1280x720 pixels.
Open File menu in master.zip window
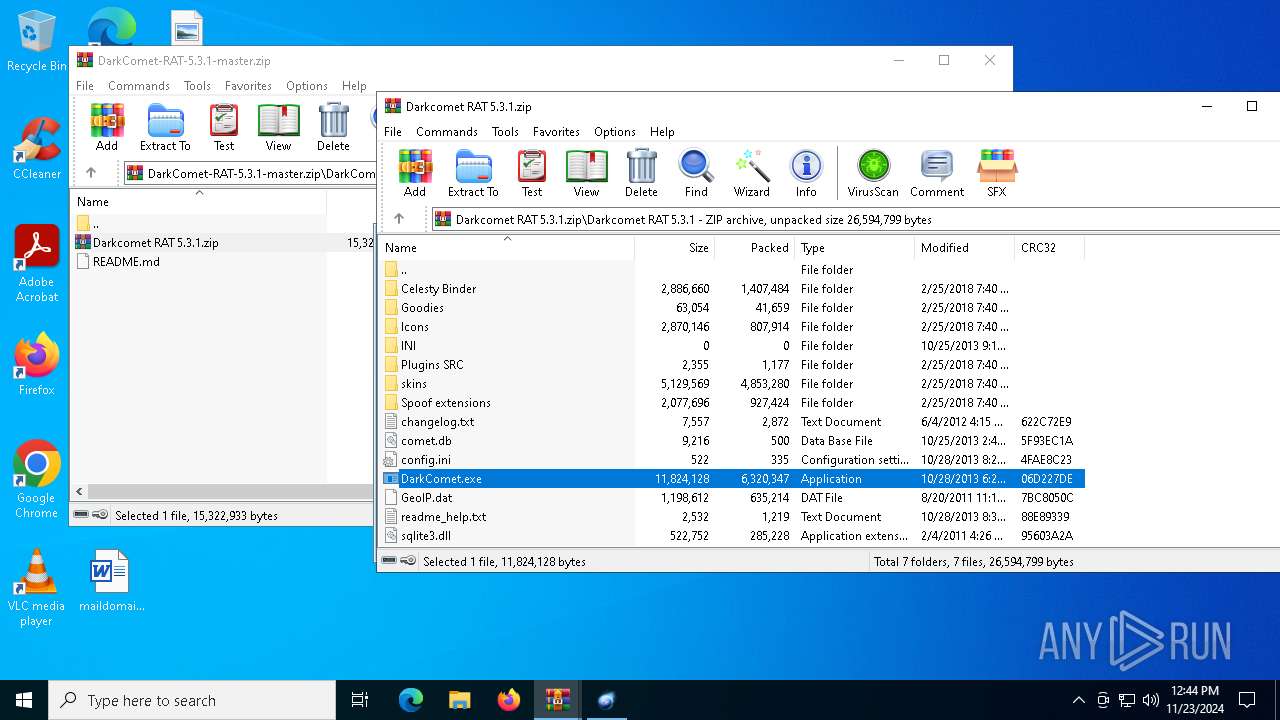tap(85, 86)
